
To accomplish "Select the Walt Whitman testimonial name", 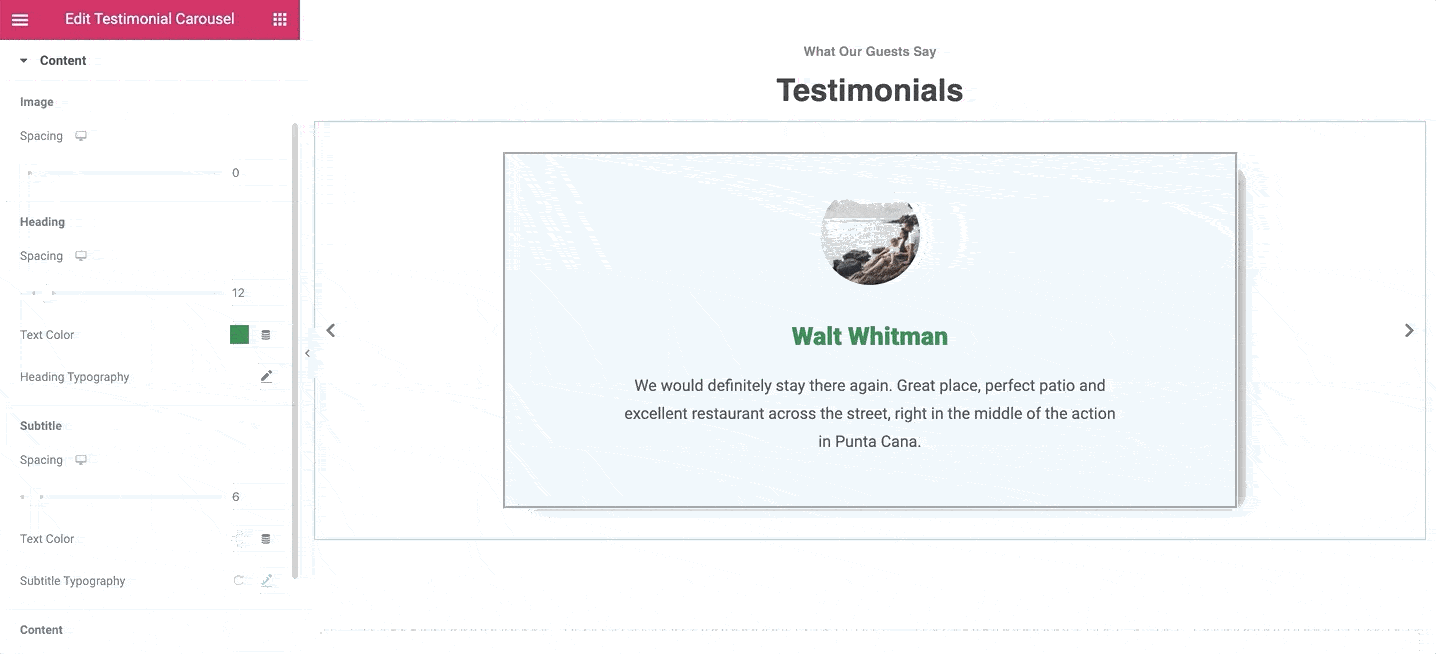I will click(x=870, y=337).
